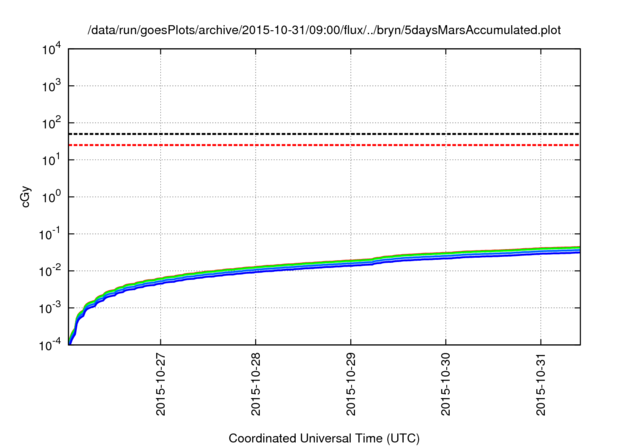Click the 10^2 y-axis tick label

click(x=51, y=123)
